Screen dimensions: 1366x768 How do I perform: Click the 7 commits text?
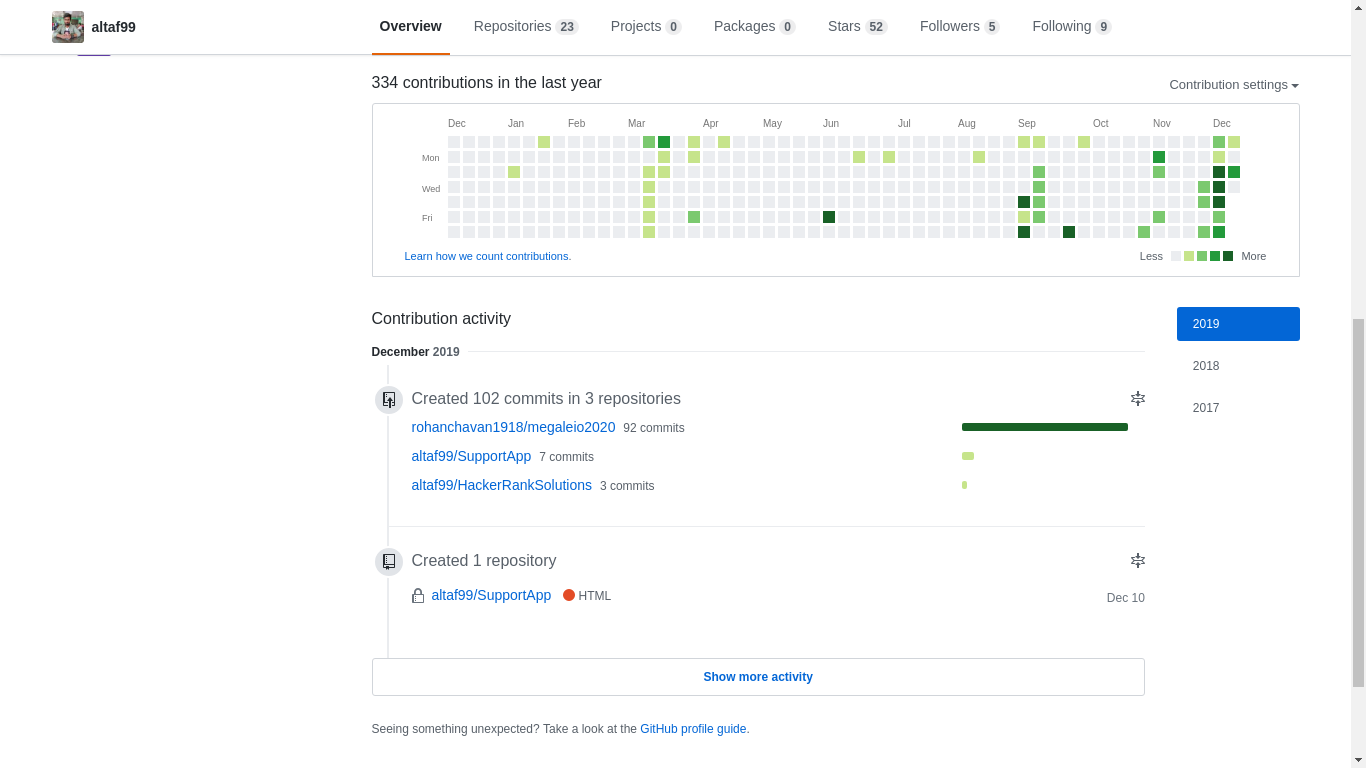[566, 457]
